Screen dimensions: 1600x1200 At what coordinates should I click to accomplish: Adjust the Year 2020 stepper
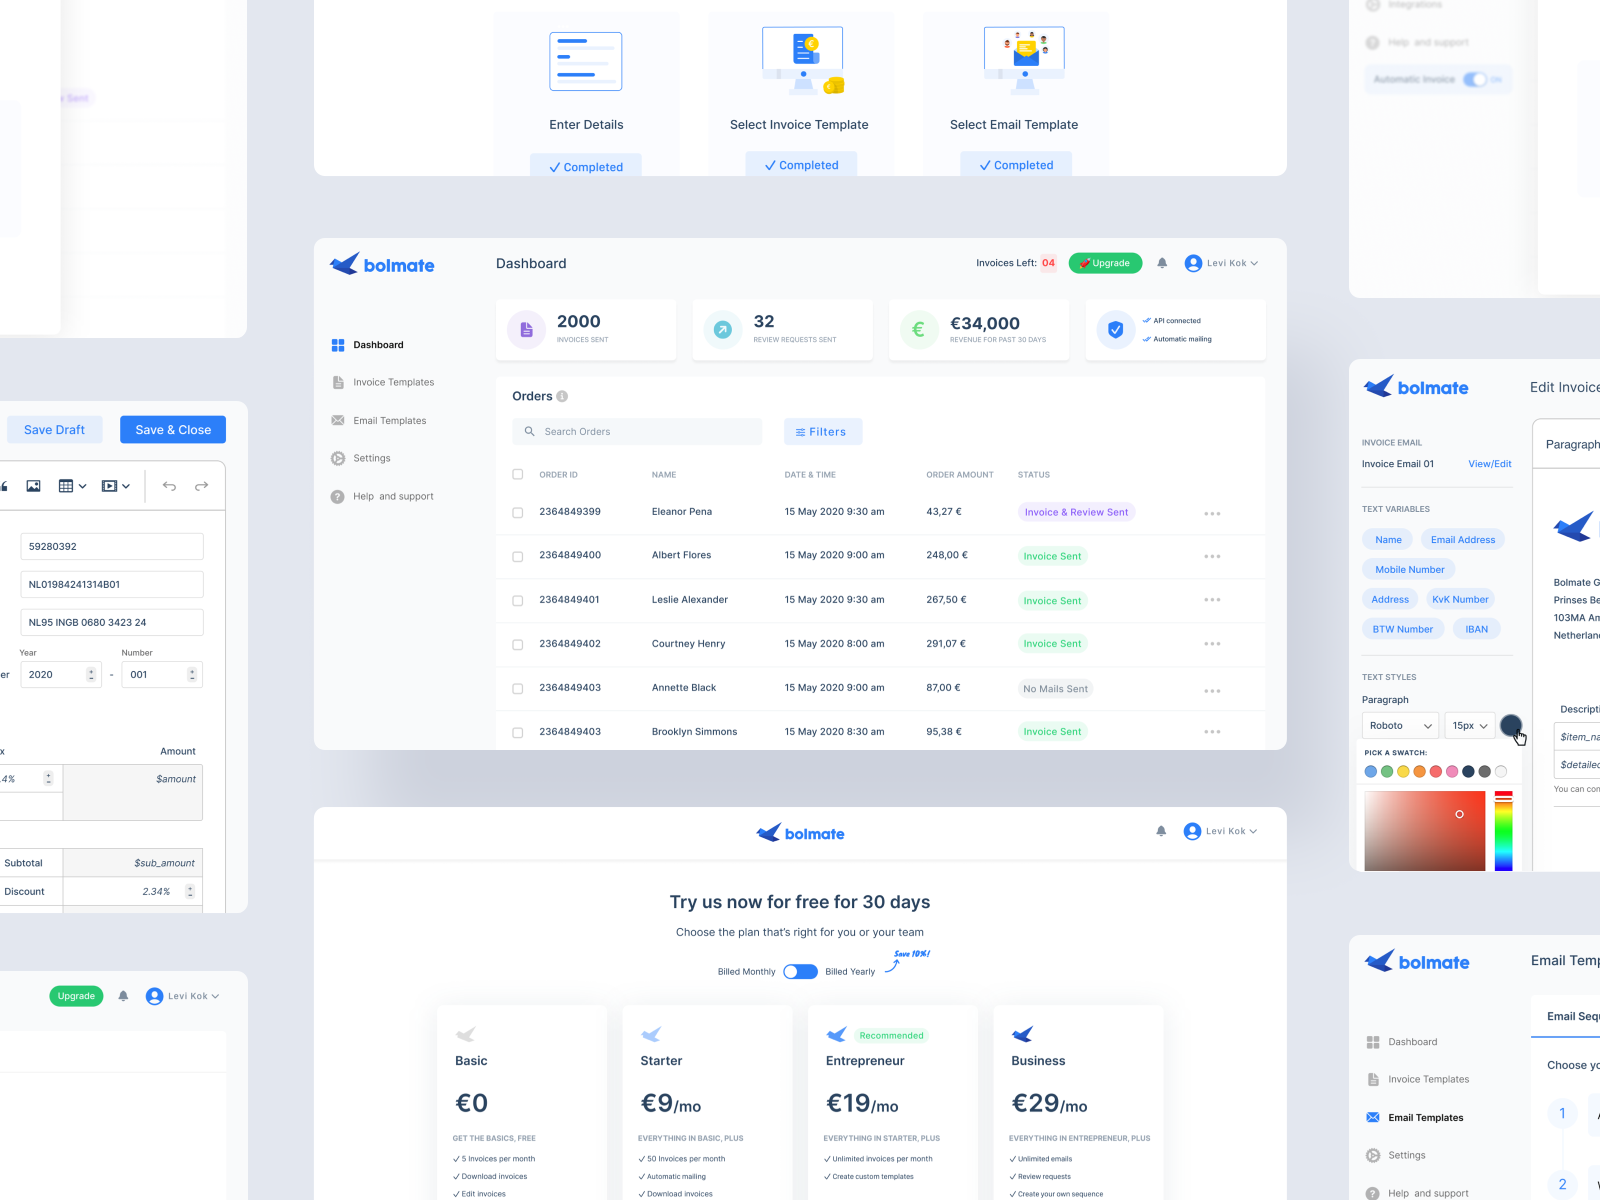91,675
